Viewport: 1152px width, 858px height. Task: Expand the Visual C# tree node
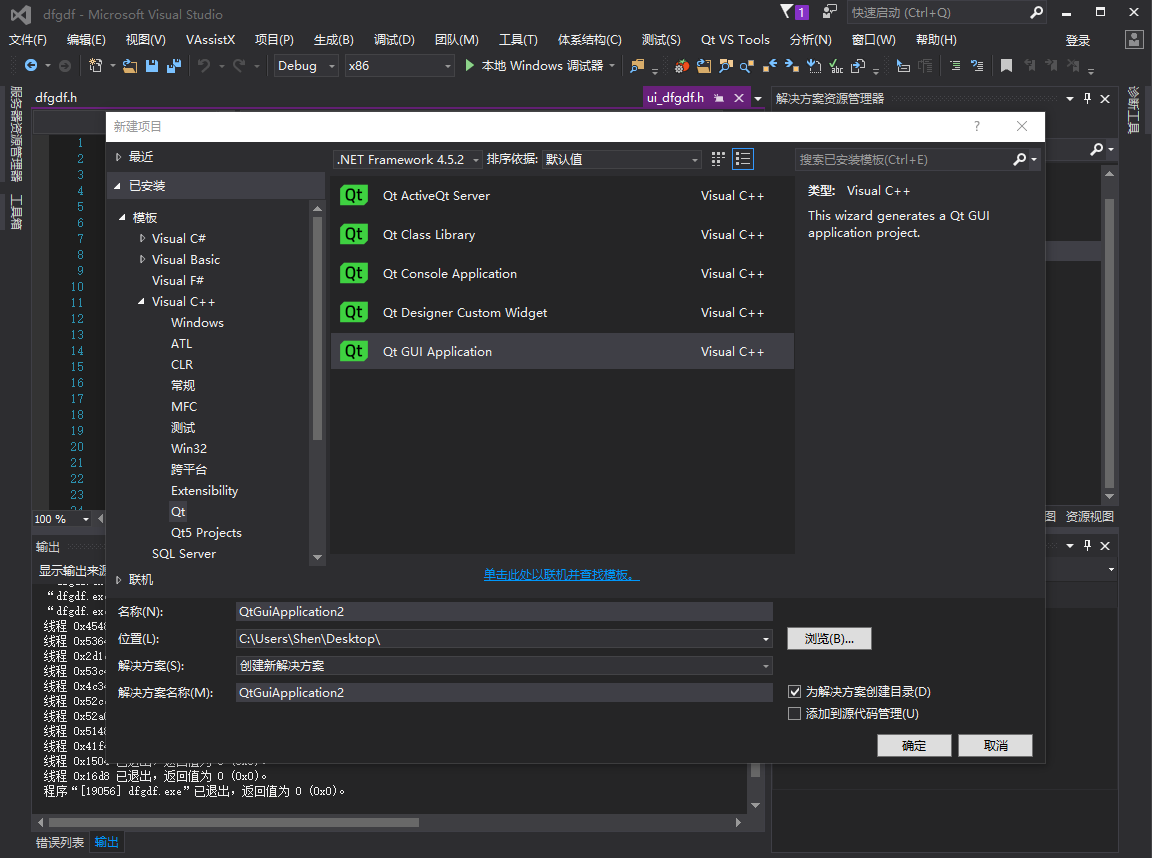[142, 238]
